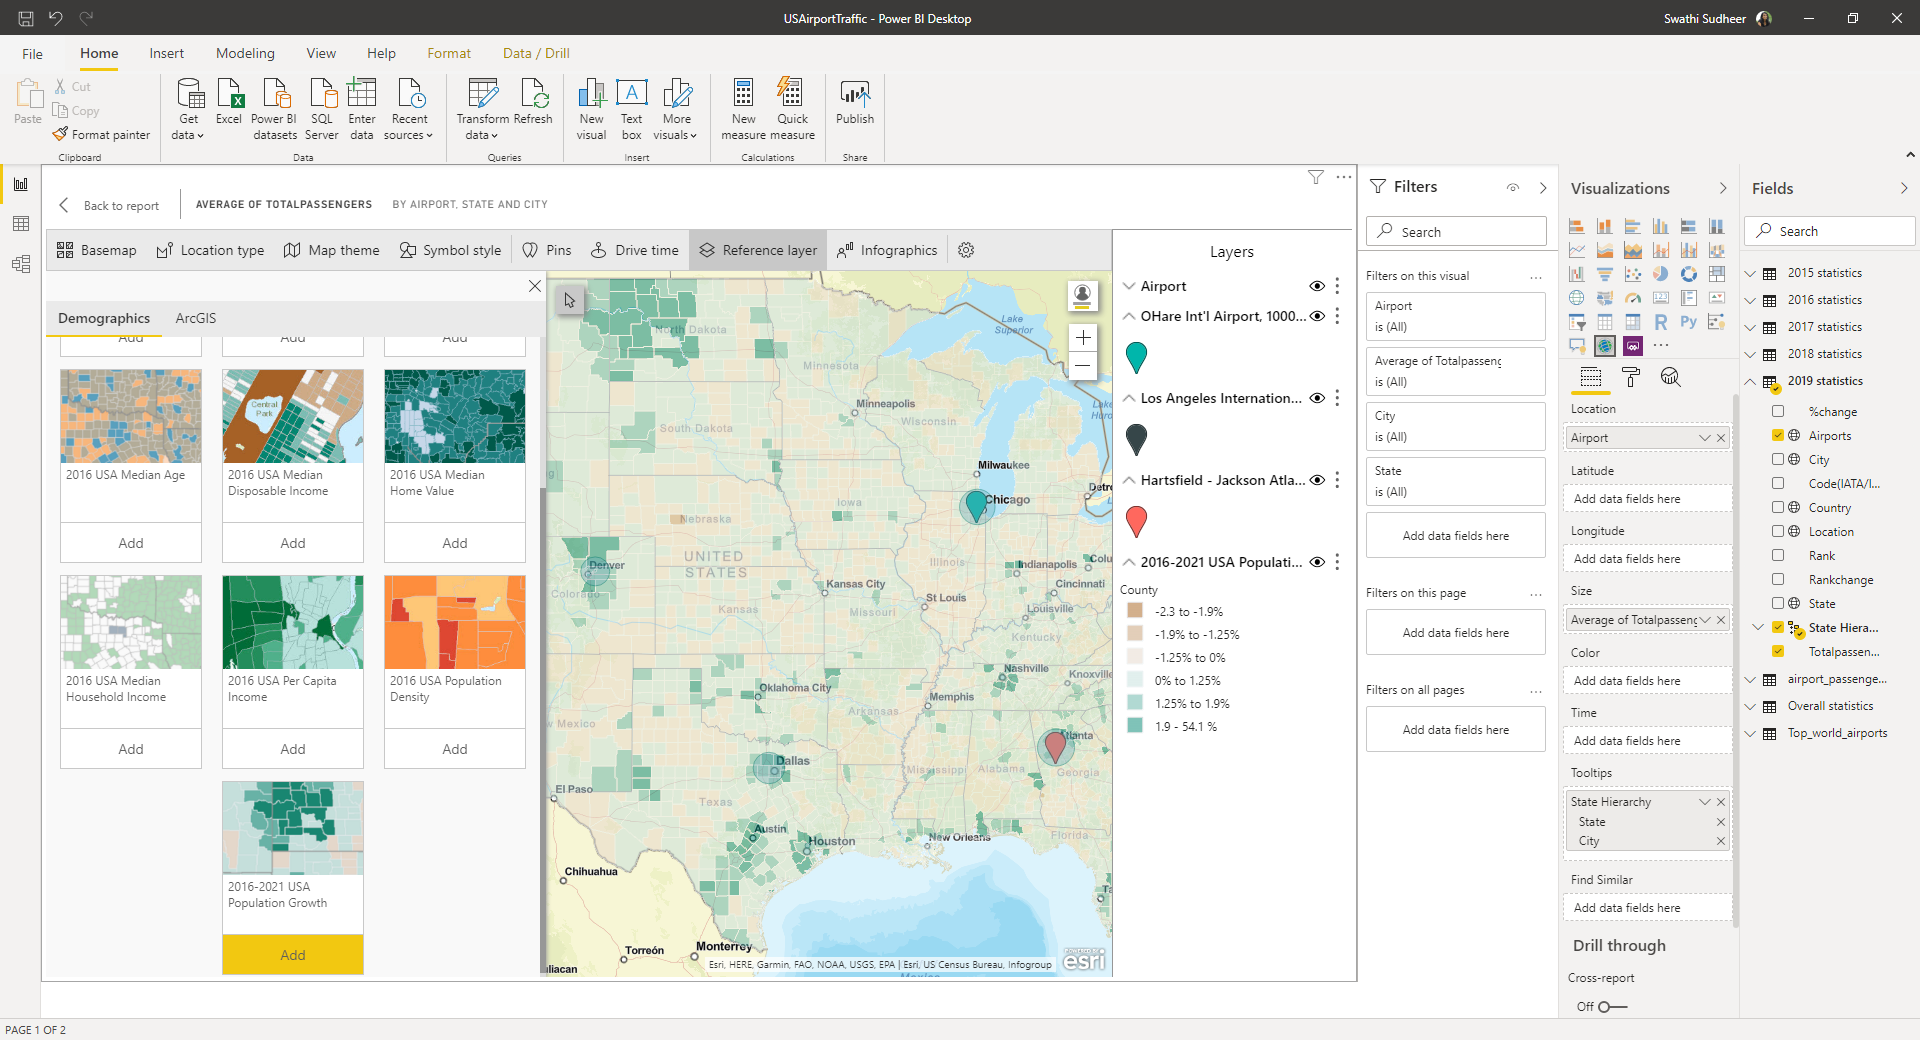Viewport: 1920px width, 1040px height.
Task: Hide the OHare Int'l Airport layer
Action: point(1317,316)
